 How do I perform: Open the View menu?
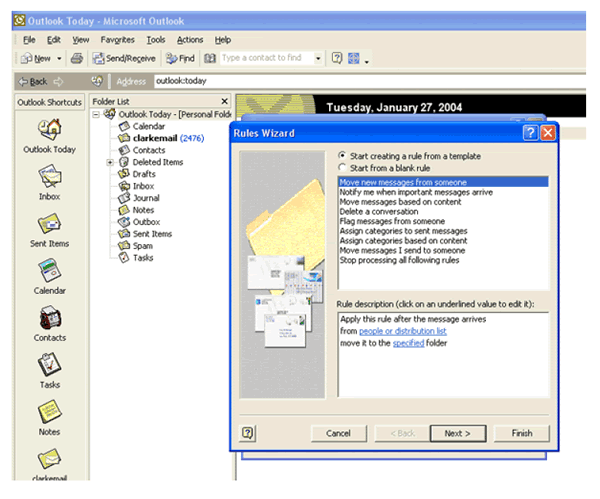click(81, 40)
